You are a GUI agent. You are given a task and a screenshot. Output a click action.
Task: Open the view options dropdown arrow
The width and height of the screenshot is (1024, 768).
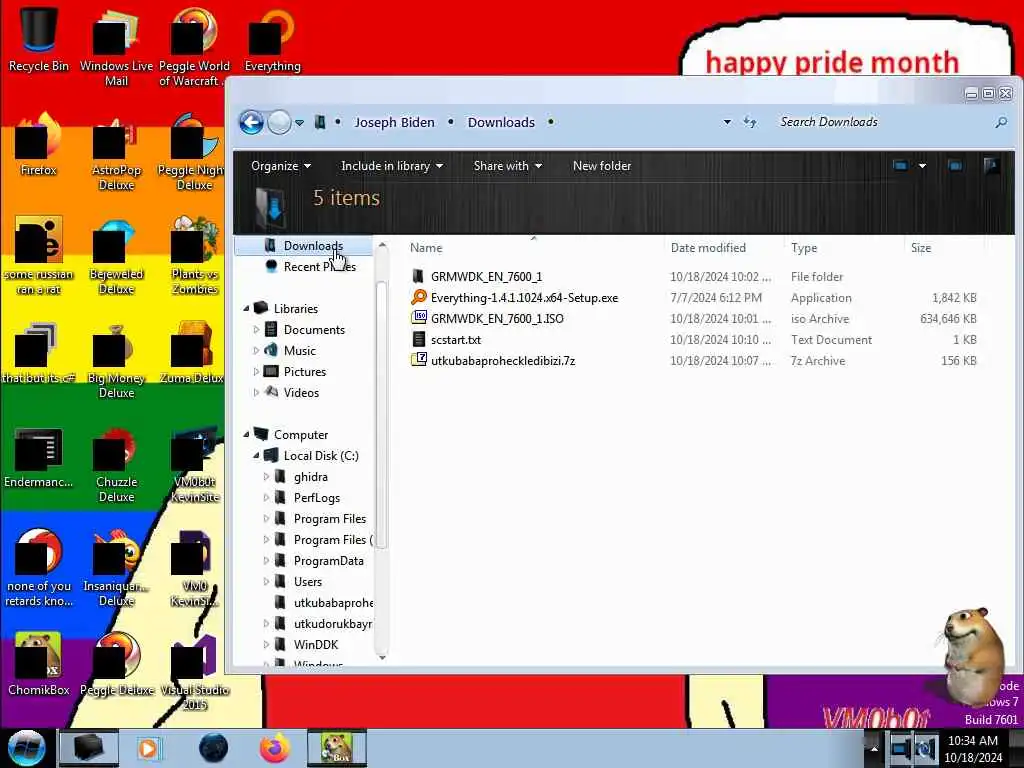[922, 166]
